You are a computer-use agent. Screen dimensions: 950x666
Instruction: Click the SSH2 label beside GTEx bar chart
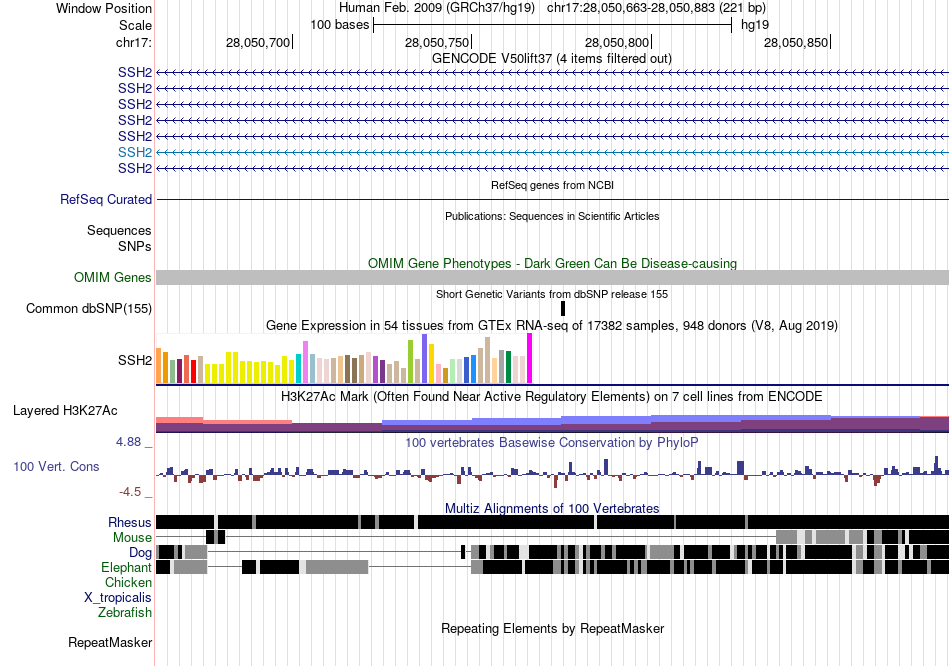135,360
